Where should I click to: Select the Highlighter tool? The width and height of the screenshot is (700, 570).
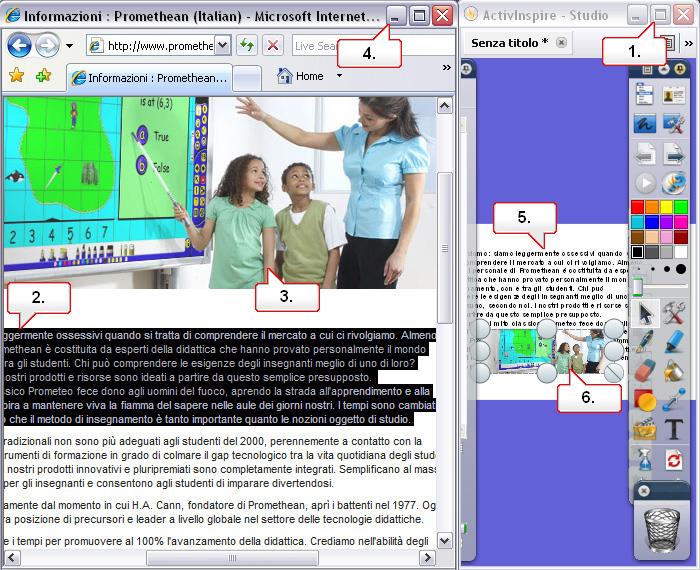pyautogui.click(x=674, y=341)
